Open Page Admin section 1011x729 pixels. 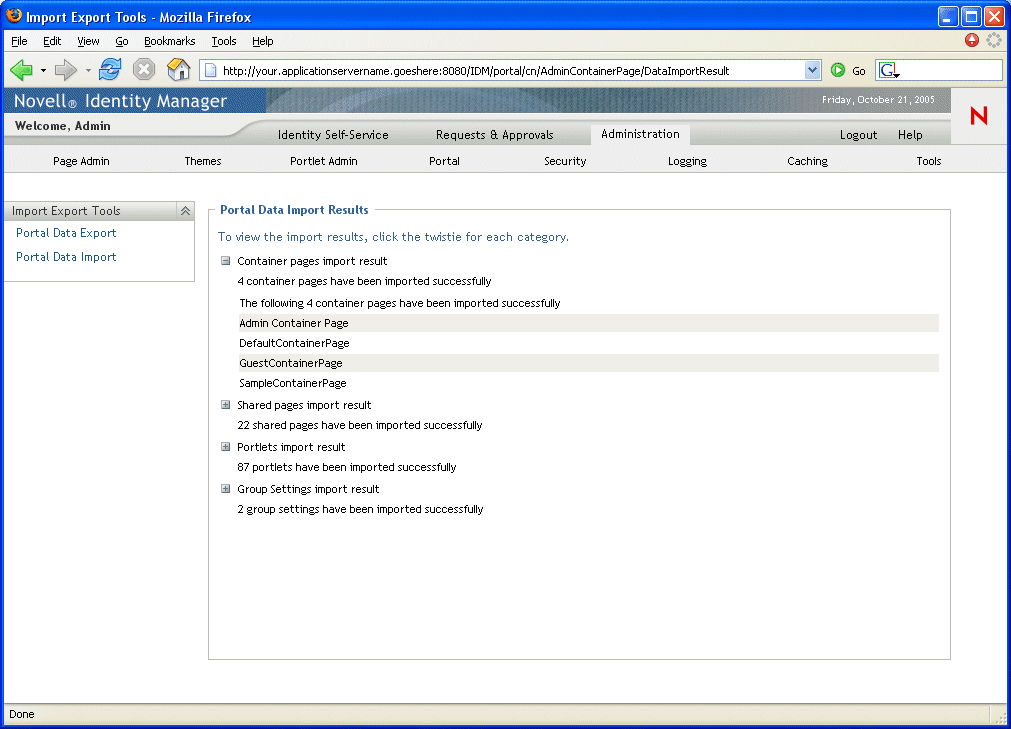coord(81,161)
